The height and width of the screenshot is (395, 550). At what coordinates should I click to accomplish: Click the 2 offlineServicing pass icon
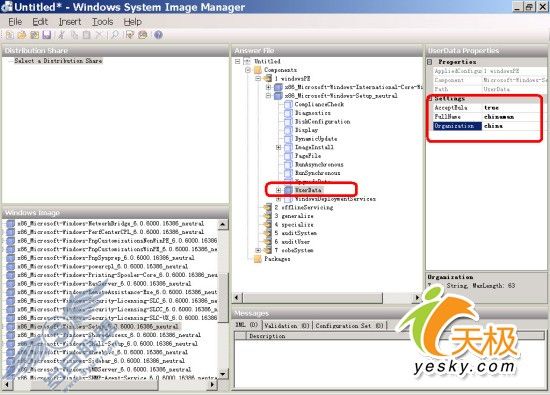(268, 207)
